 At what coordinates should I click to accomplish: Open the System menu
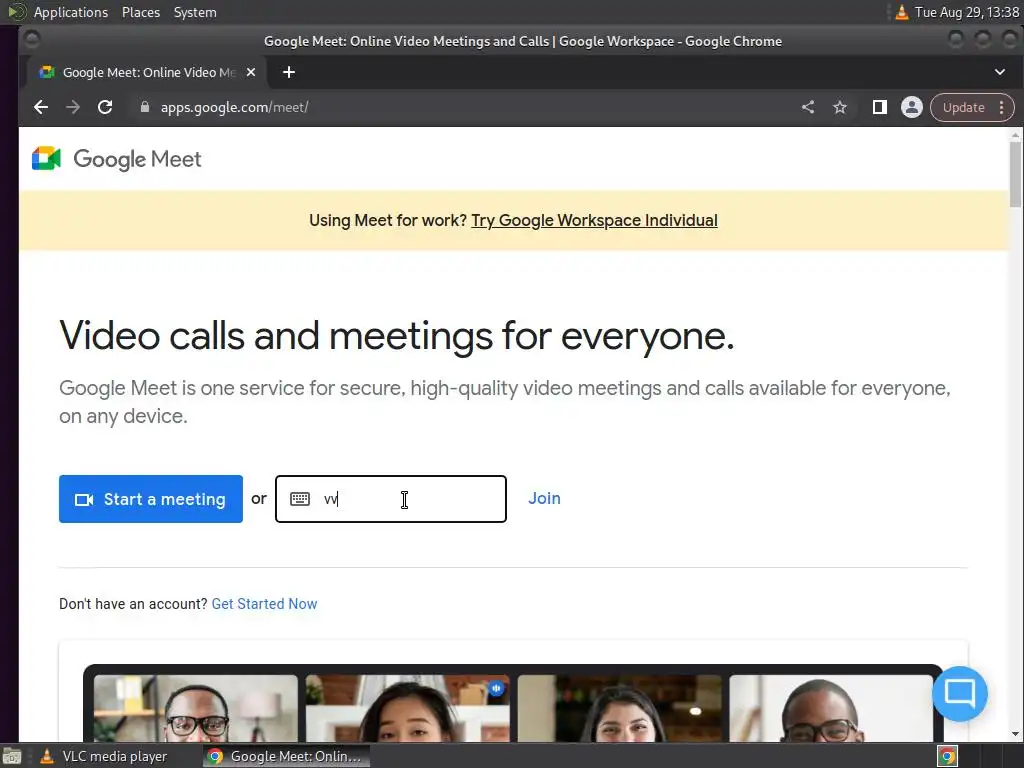(x=195, y=12)
